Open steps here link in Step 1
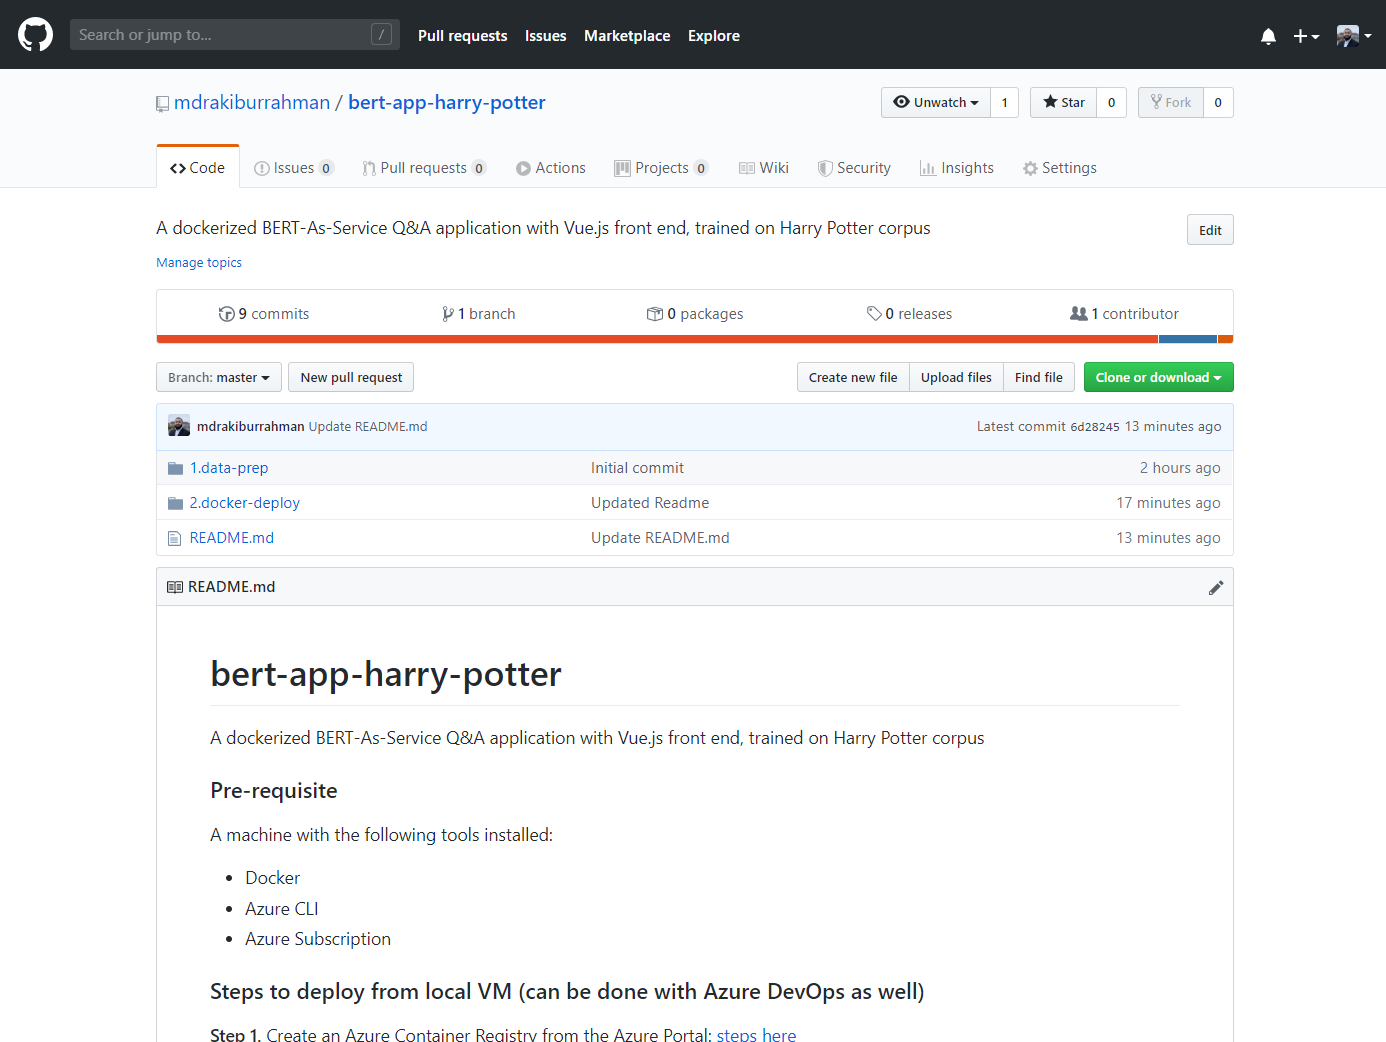This screenshot has width=1386, height=1042. point(756,1035)
